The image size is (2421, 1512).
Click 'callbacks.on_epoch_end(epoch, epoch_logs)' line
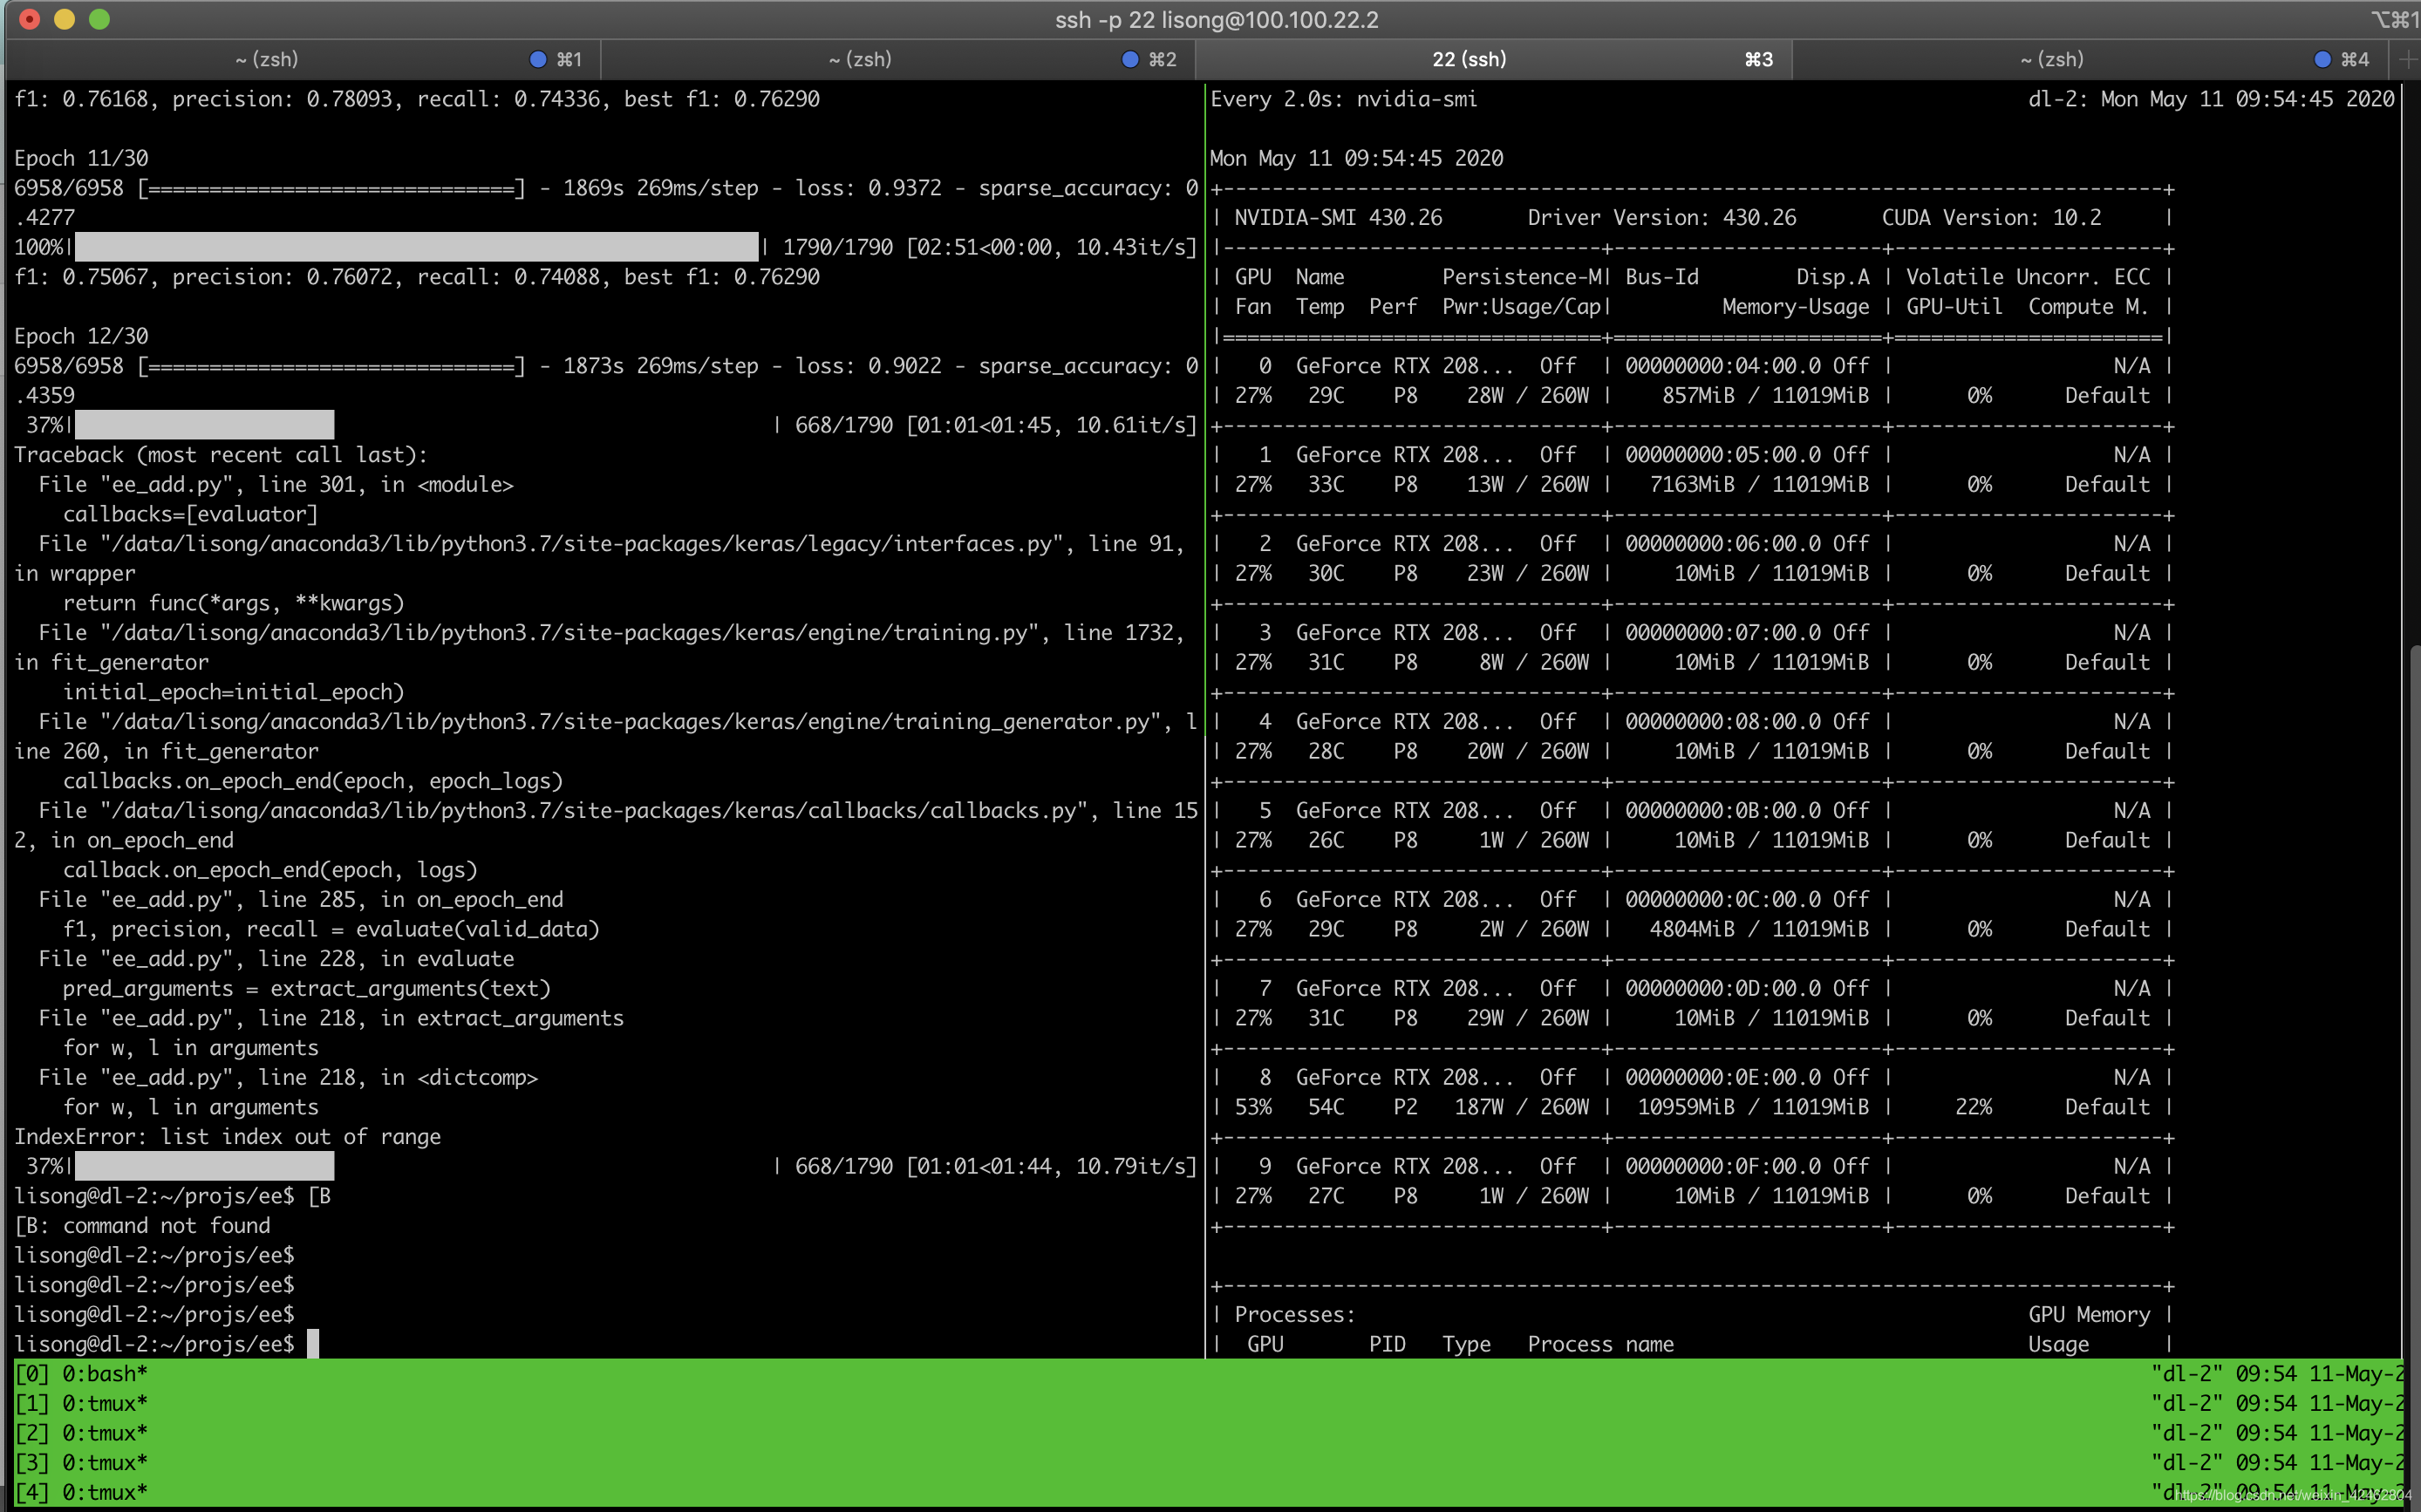click(x=313, y=781)
